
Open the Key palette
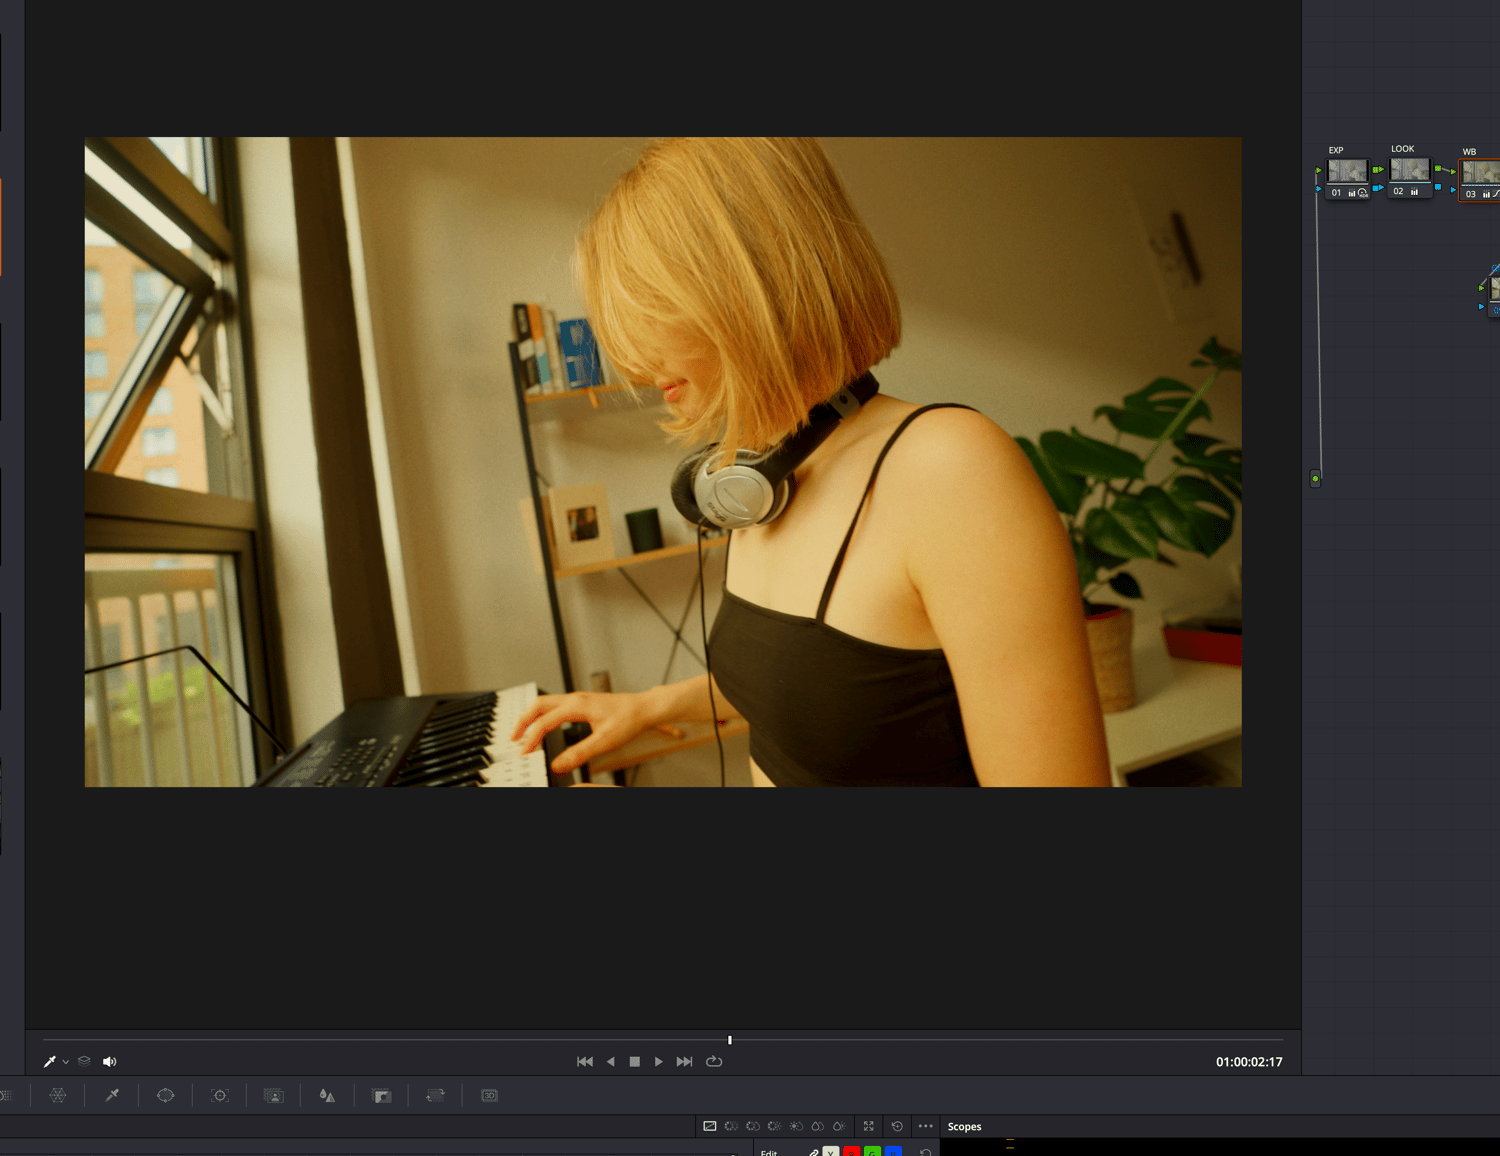click(x=381, y=1095)
